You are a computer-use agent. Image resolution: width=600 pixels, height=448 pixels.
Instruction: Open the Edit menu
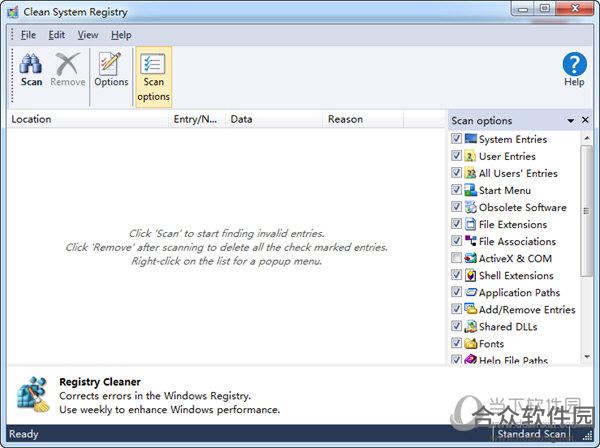click(57, 35)
